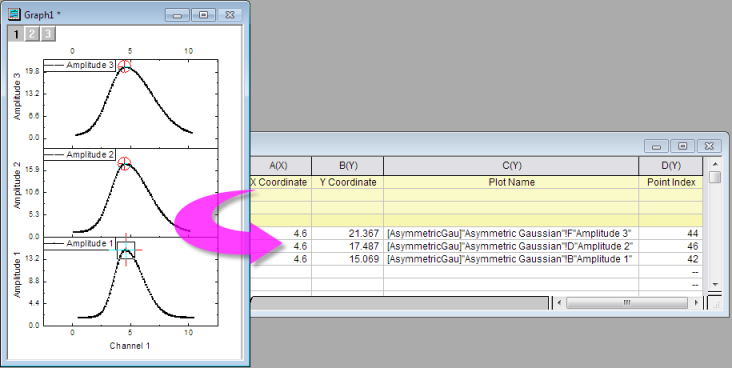The image size is (732, 368).
Task: Switch to layer 2 icon
Action: pos(32,34)
